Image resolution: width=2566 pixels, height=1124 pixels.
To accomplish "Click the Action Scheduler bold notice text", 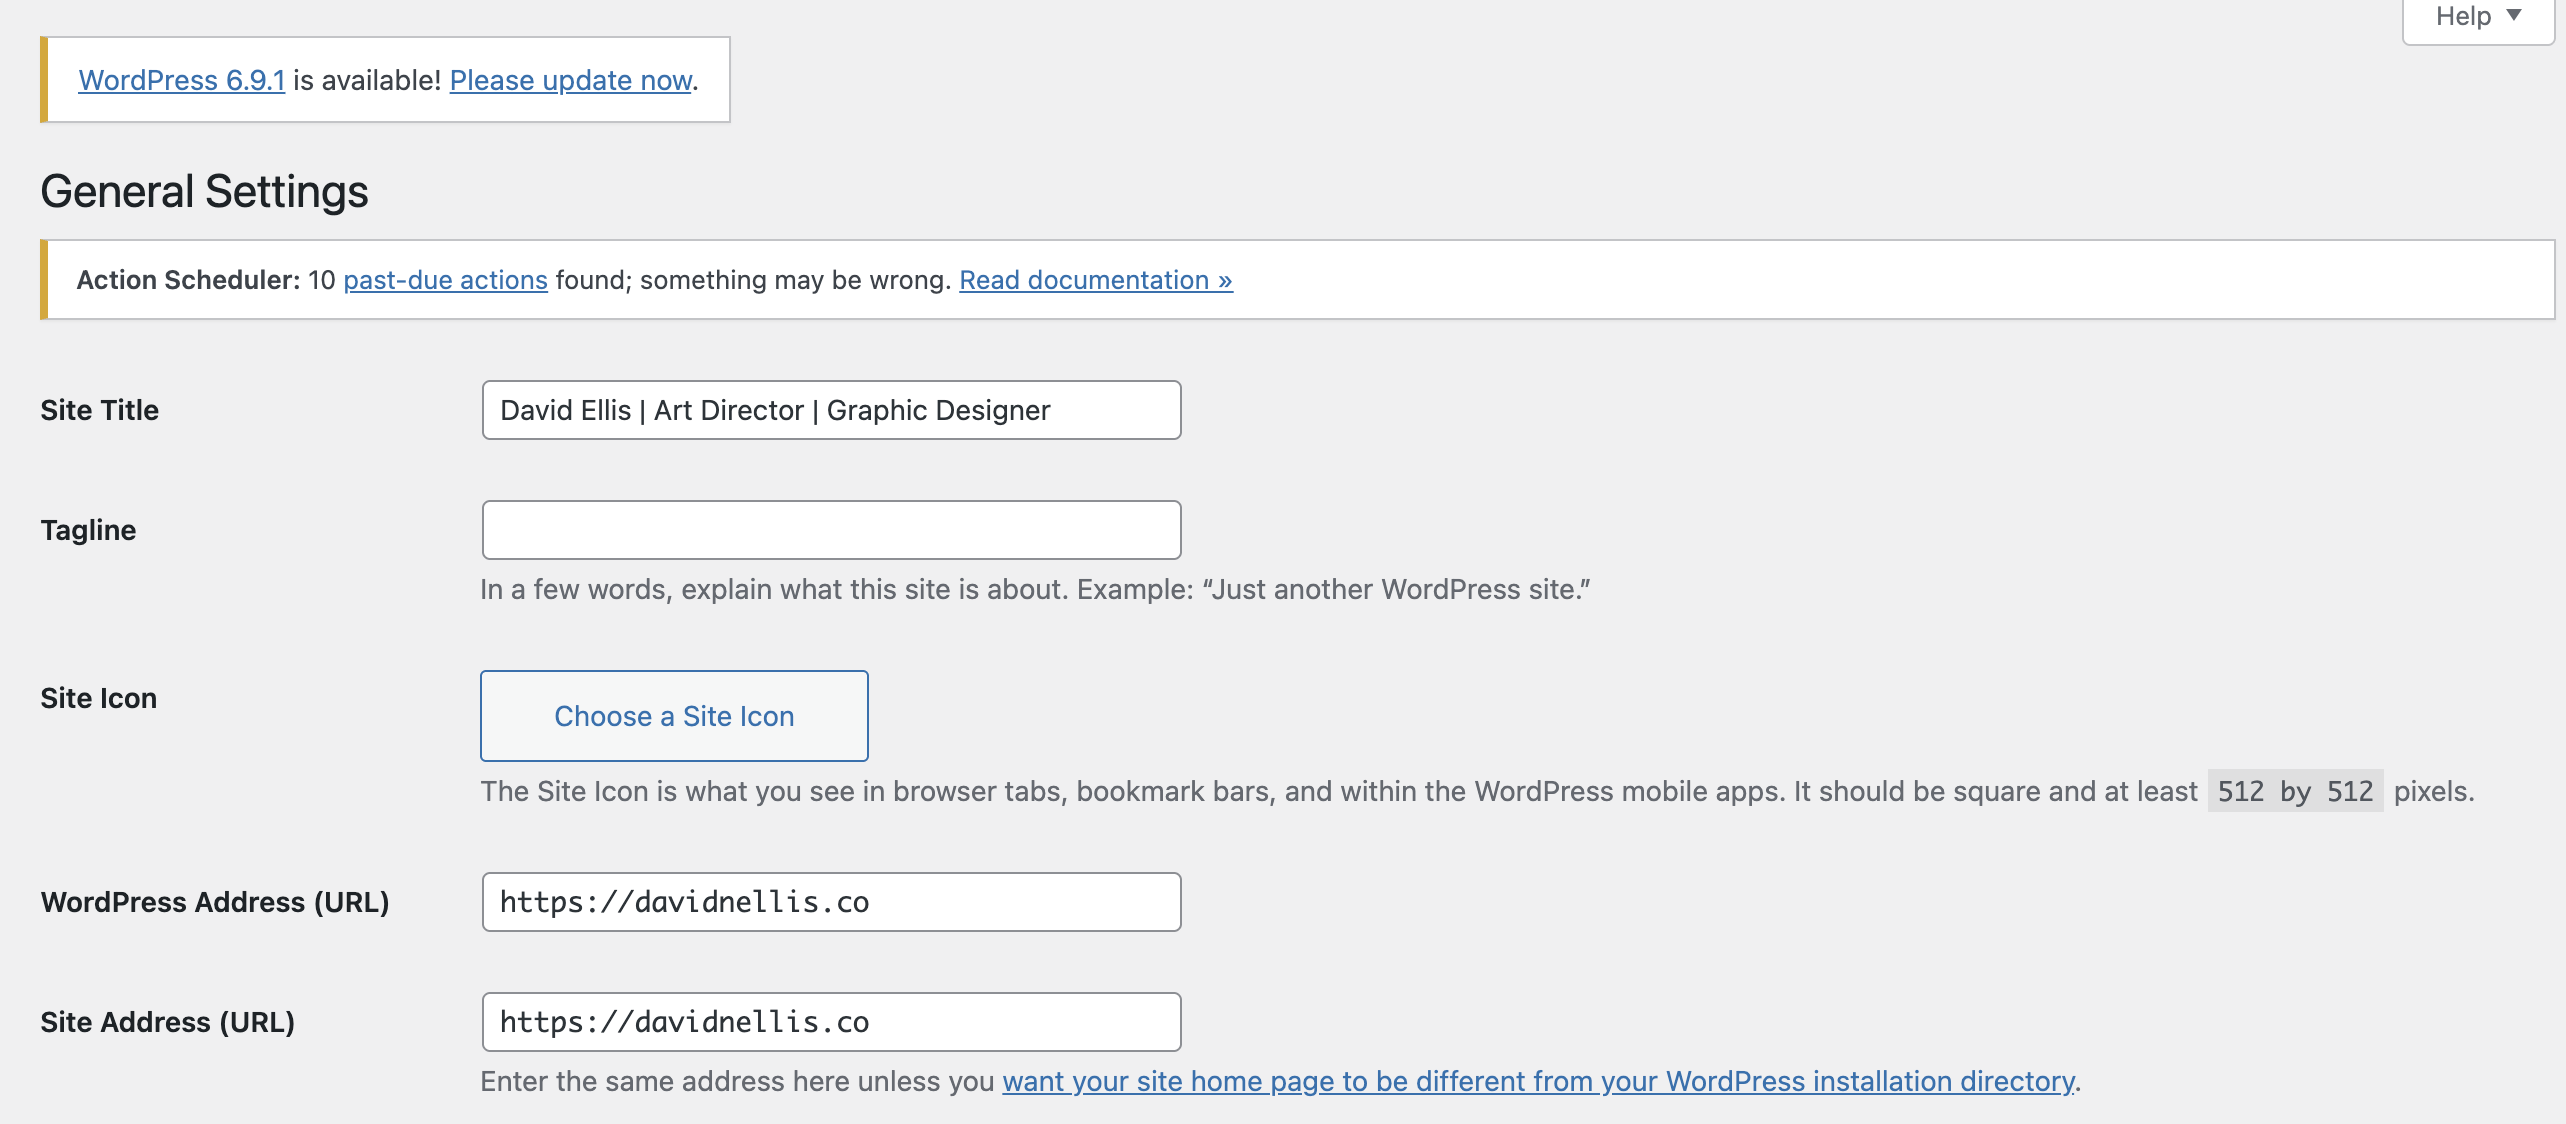I will (x=187, y=280).
